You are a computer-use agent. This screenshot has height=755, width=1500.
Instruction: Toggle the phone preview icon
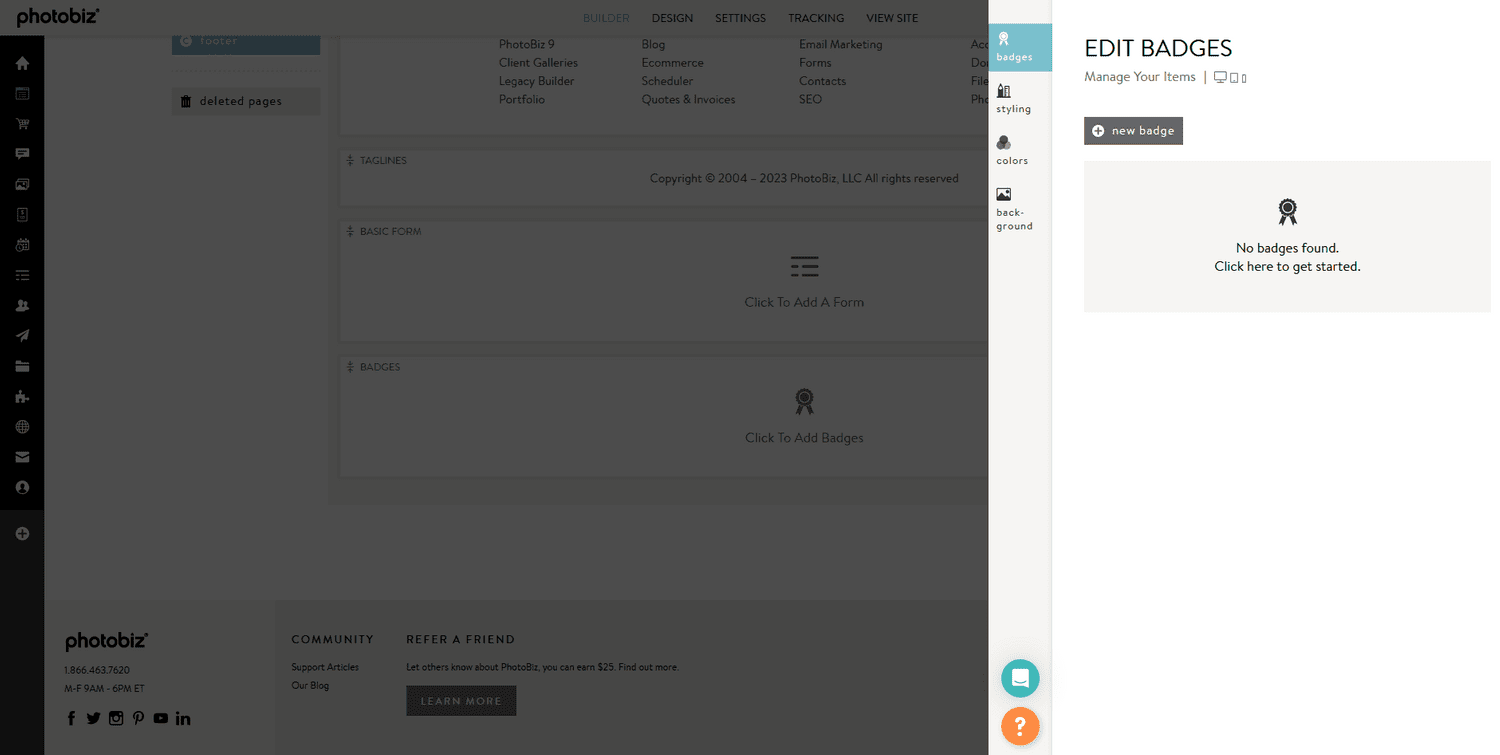(x=1242, y=76)
